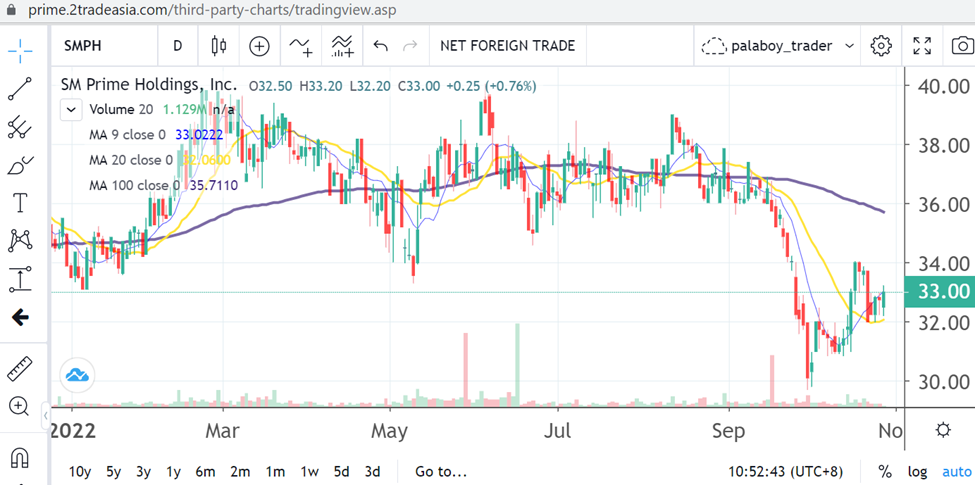Select the MA 20 close indicator legend

click(x=131, y=160)
